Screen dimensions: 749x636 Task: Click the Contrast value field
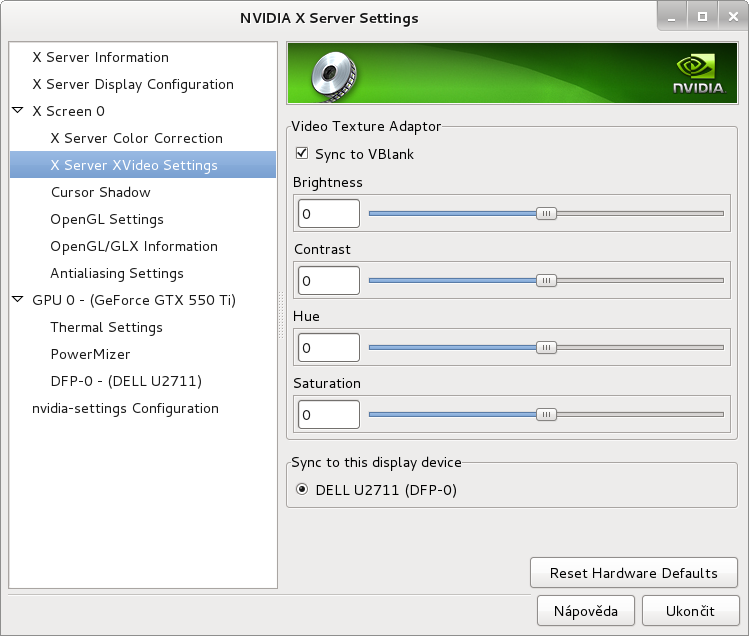329,280
